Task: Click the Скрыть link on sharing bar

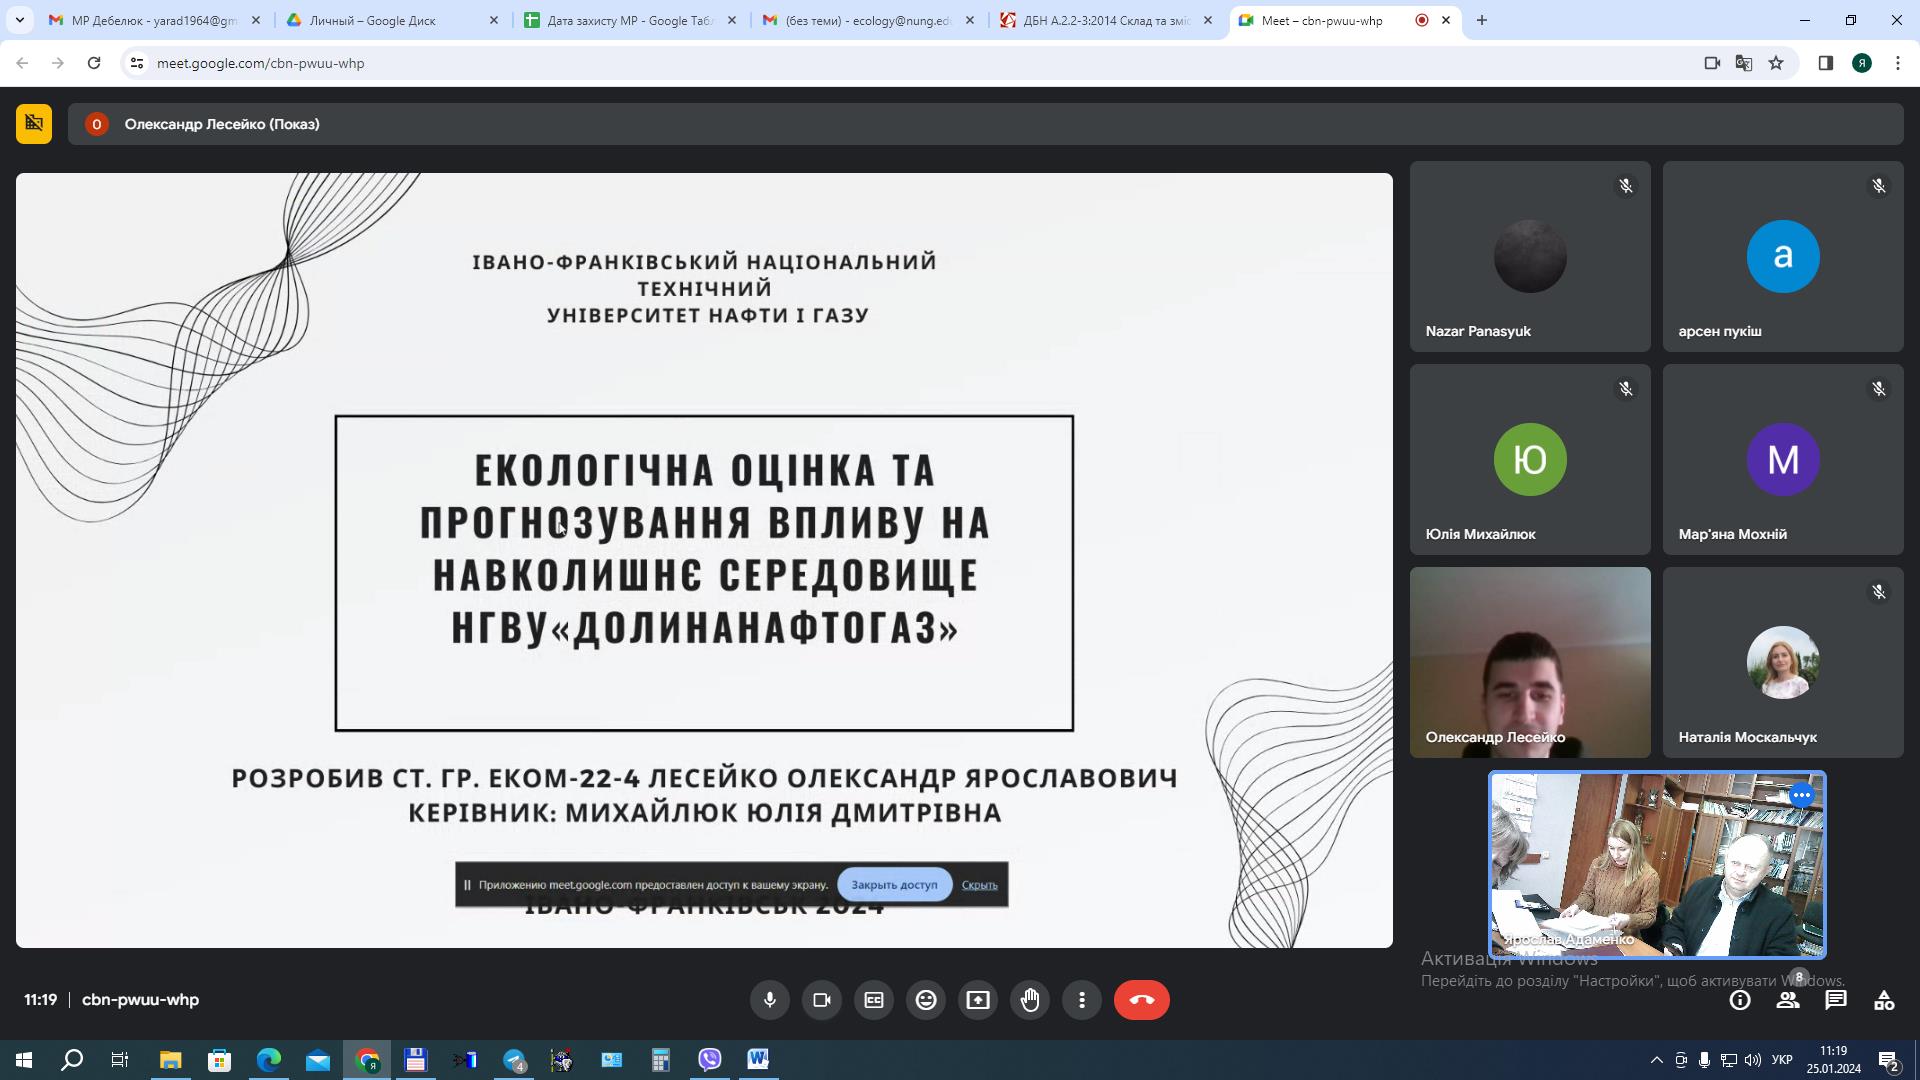Action: [979, 885]
